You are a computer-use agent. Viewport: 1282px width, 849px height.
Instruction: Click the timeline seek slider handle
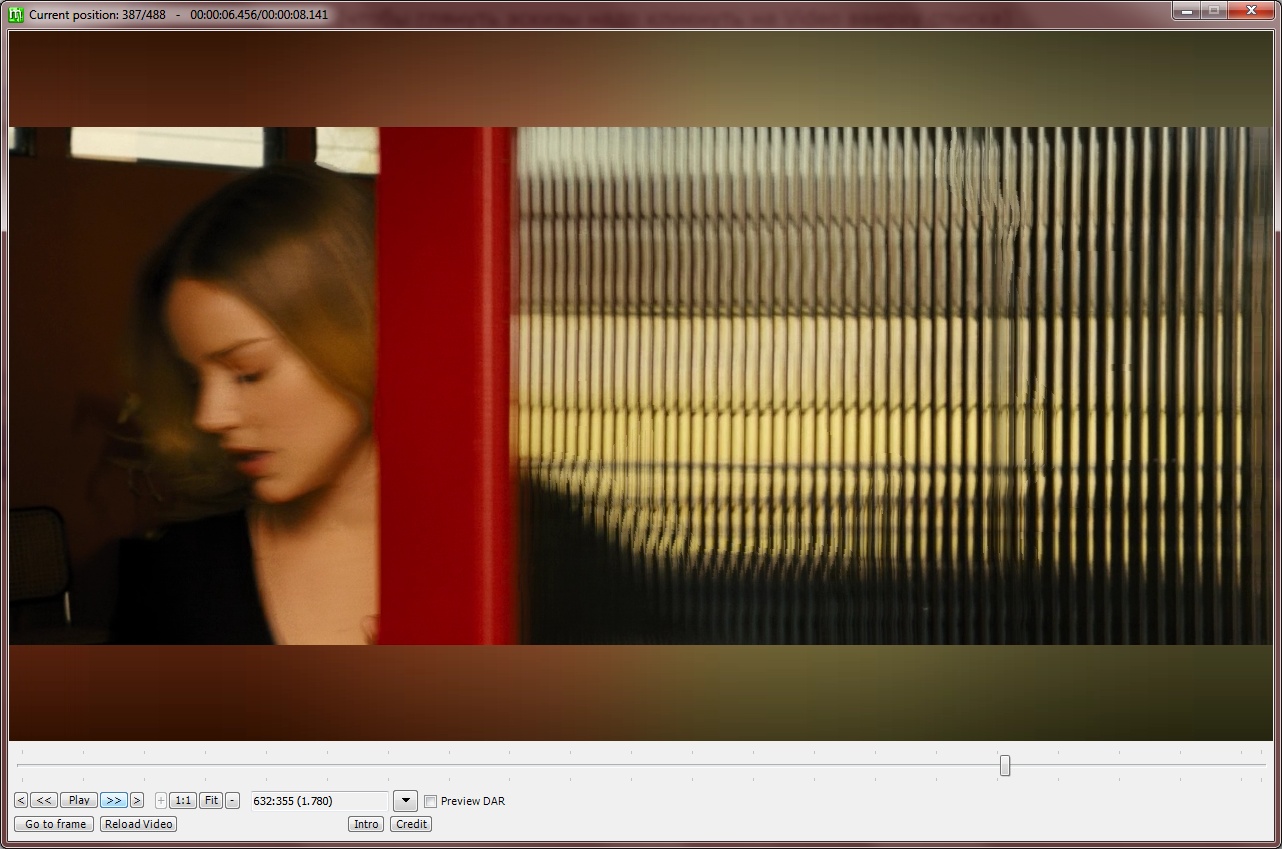point(1005,765)
